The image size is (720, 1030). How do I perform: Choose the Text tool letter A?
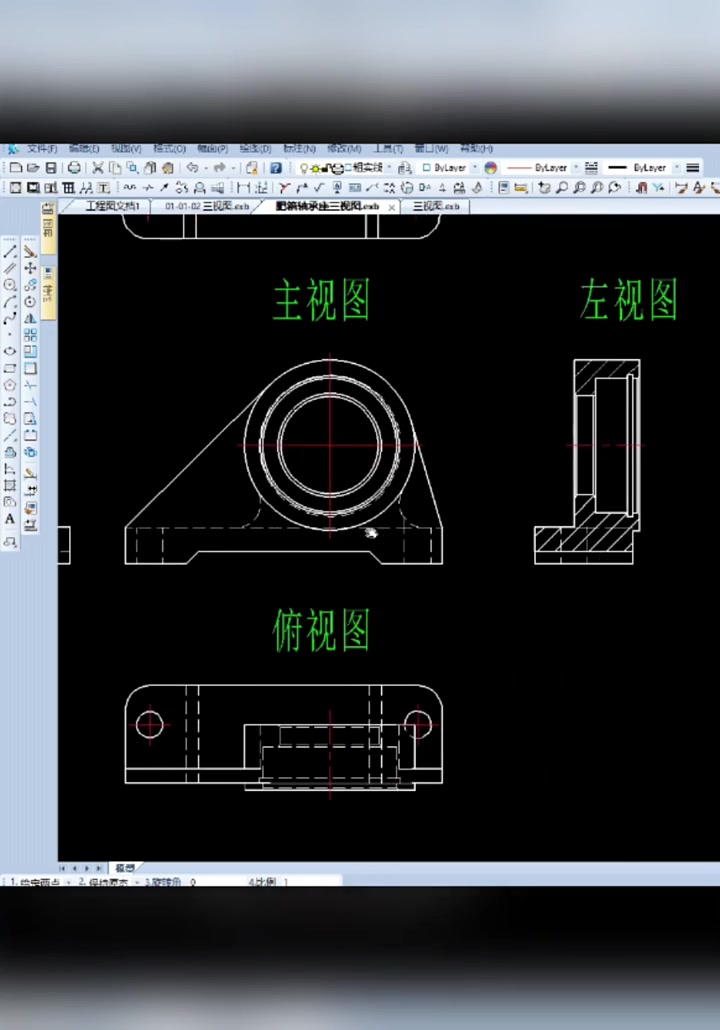pos(10,519)
